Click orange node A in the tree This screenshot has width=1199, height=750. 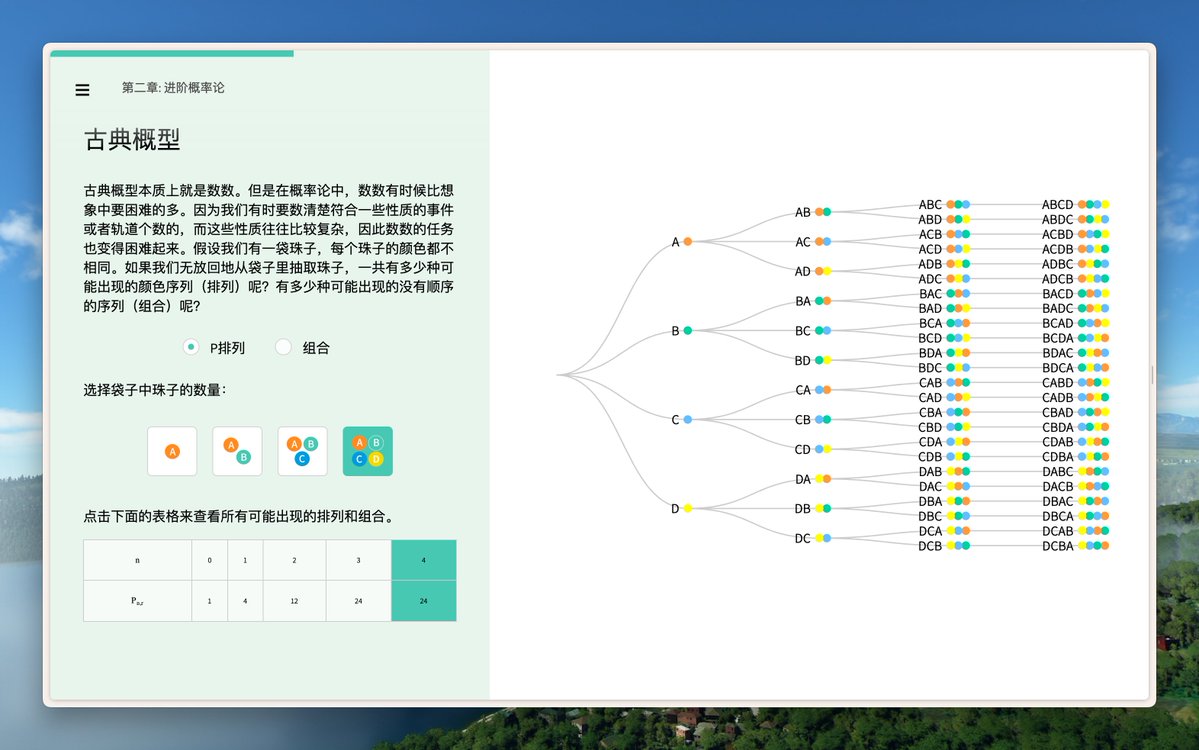tap(687, 242)
